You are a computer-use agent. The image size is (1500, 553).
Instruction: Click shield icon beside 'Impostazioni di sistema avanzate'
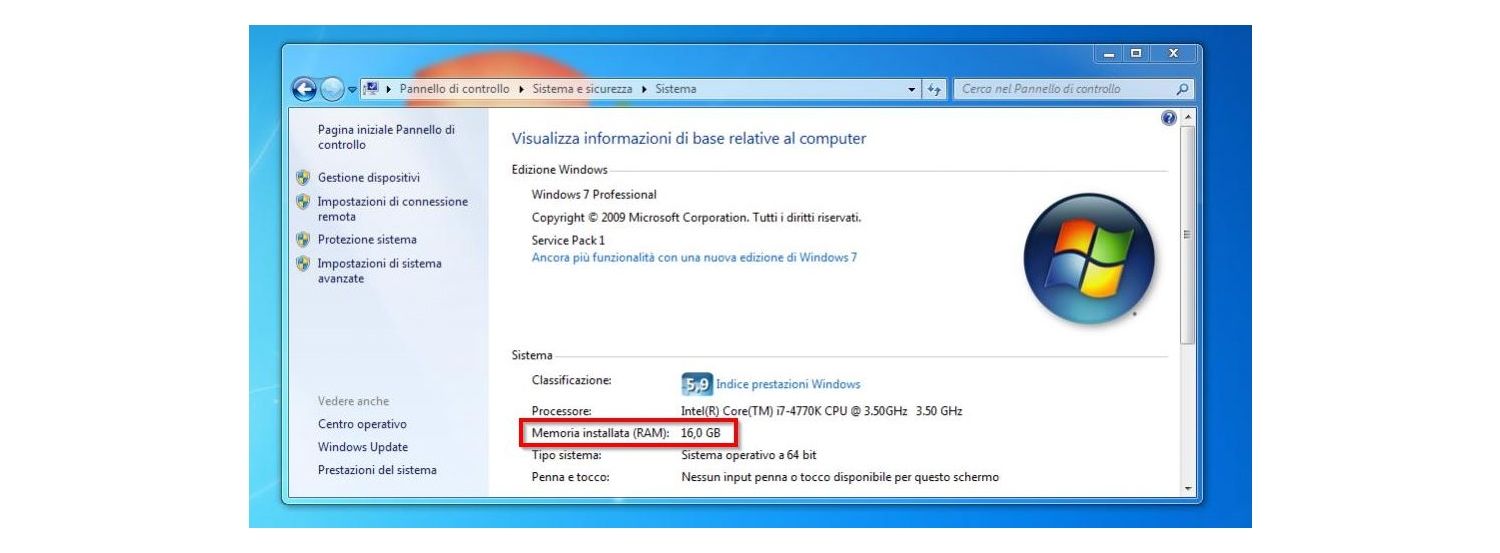coord(303,263)
